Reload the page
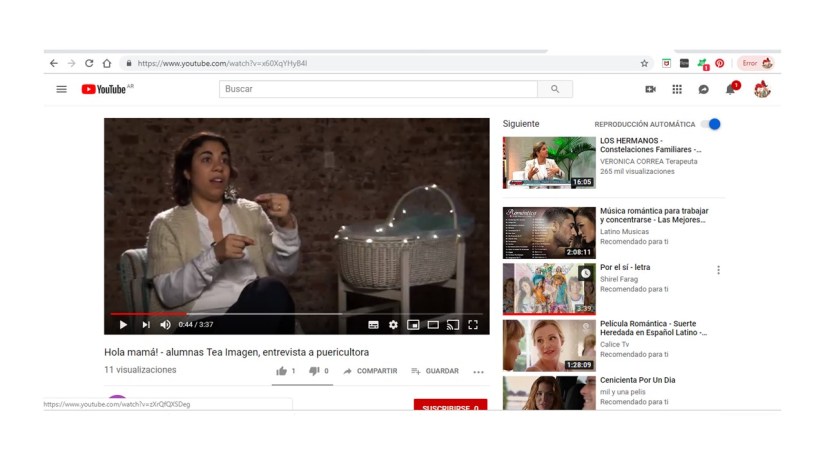The width and height of the screenshot is (825, 464). pos(89,63)
